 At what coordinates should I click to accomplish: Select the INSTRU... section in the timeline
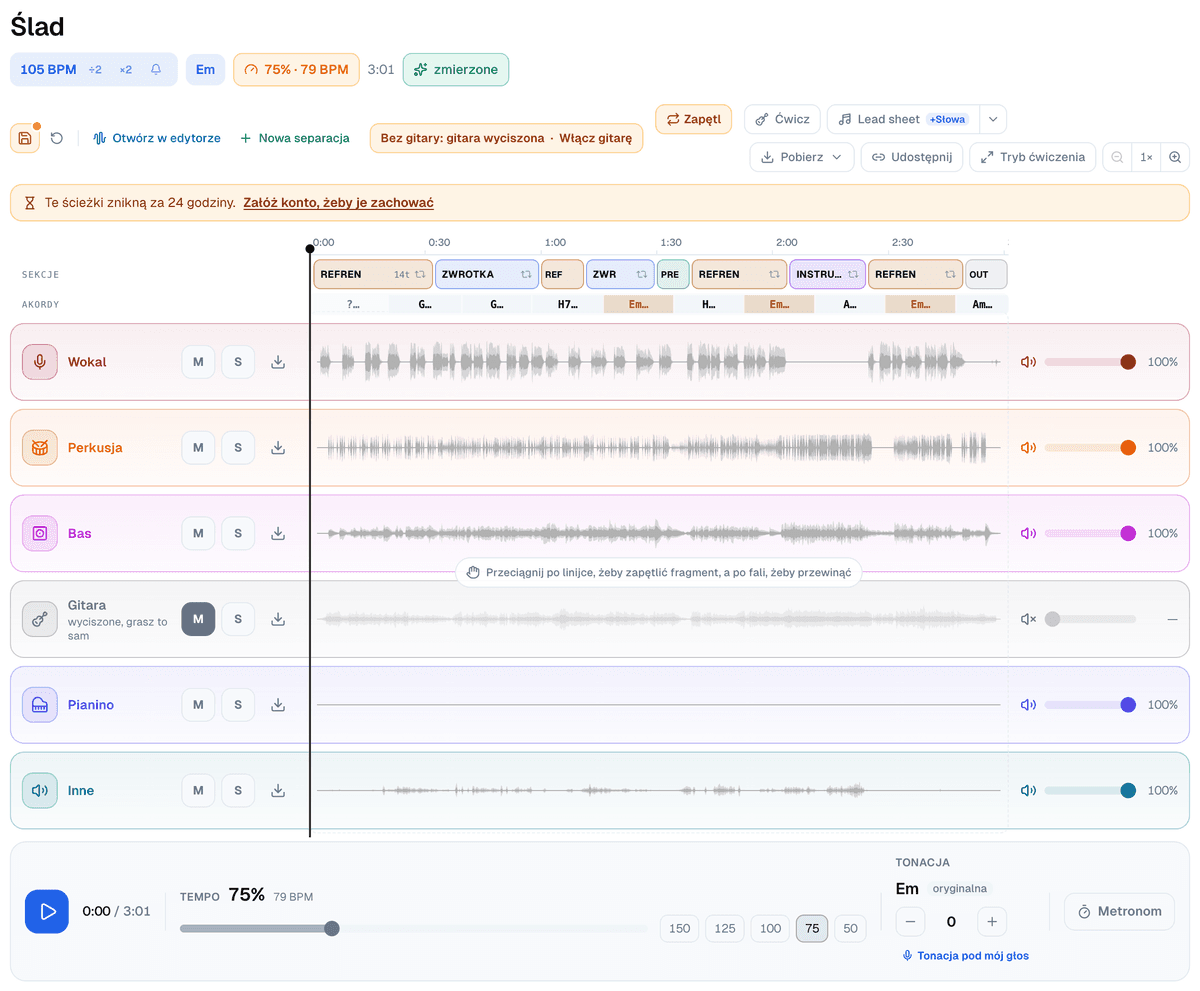(827, 274)
